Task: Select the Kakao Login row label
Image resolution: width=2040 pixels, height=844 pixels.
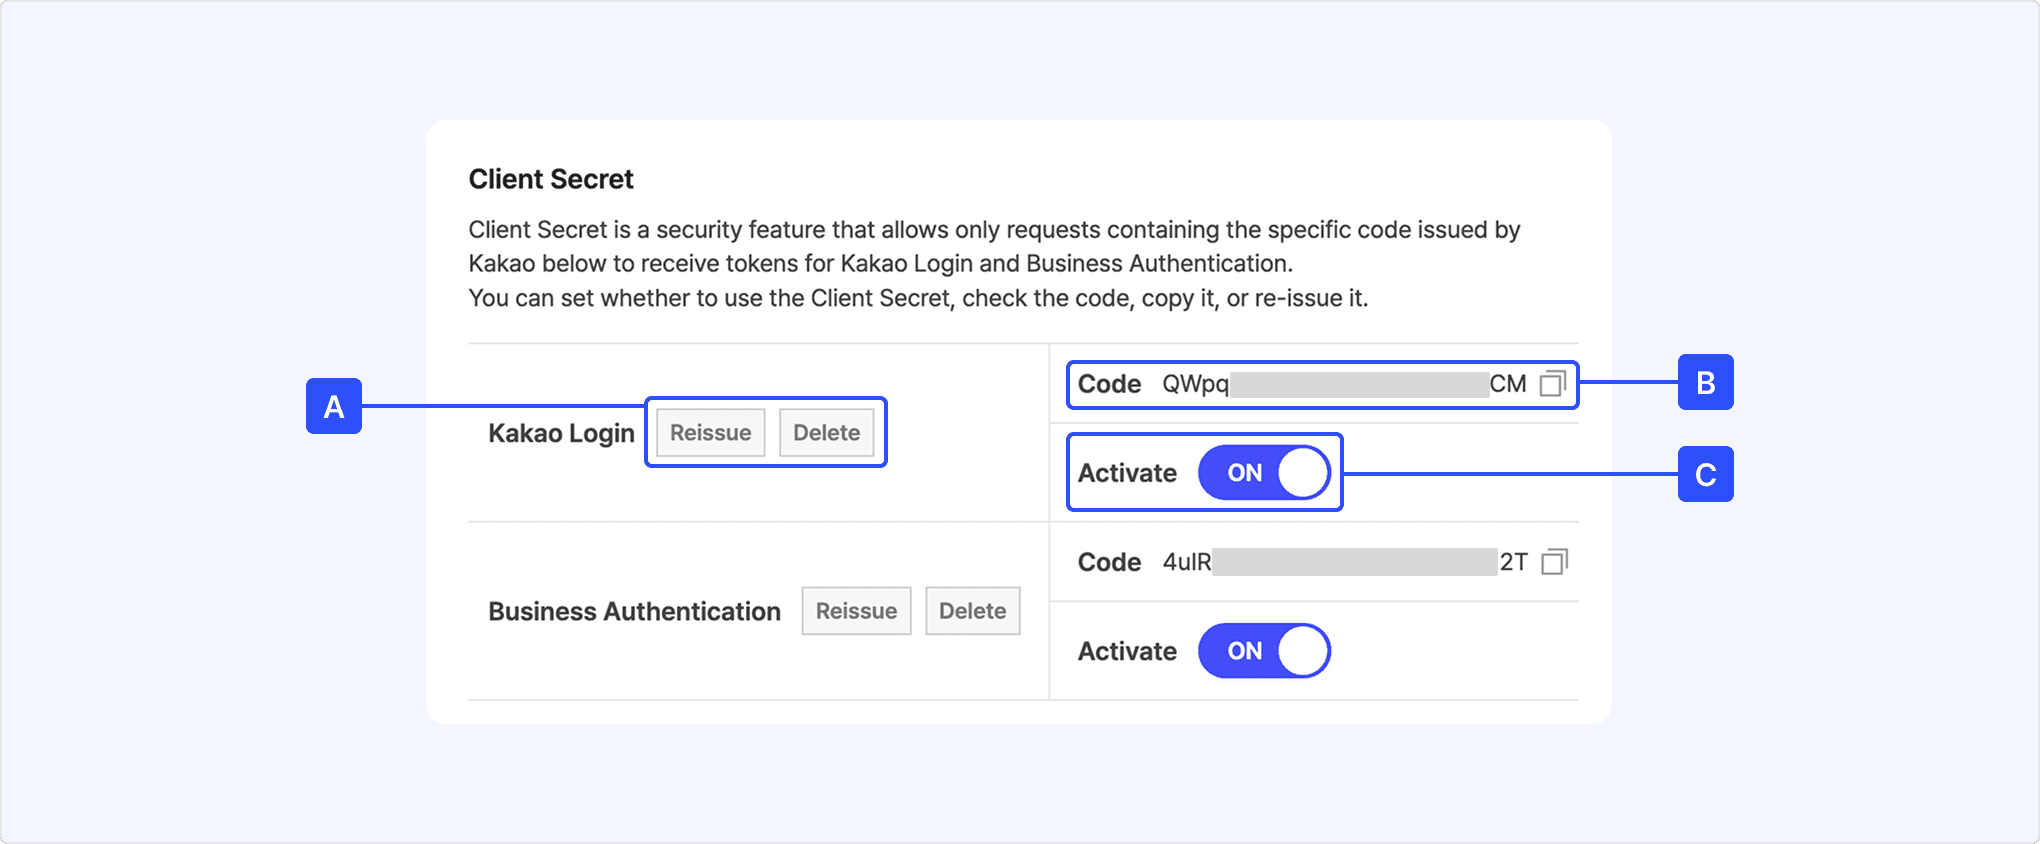Action: [561, 433]
